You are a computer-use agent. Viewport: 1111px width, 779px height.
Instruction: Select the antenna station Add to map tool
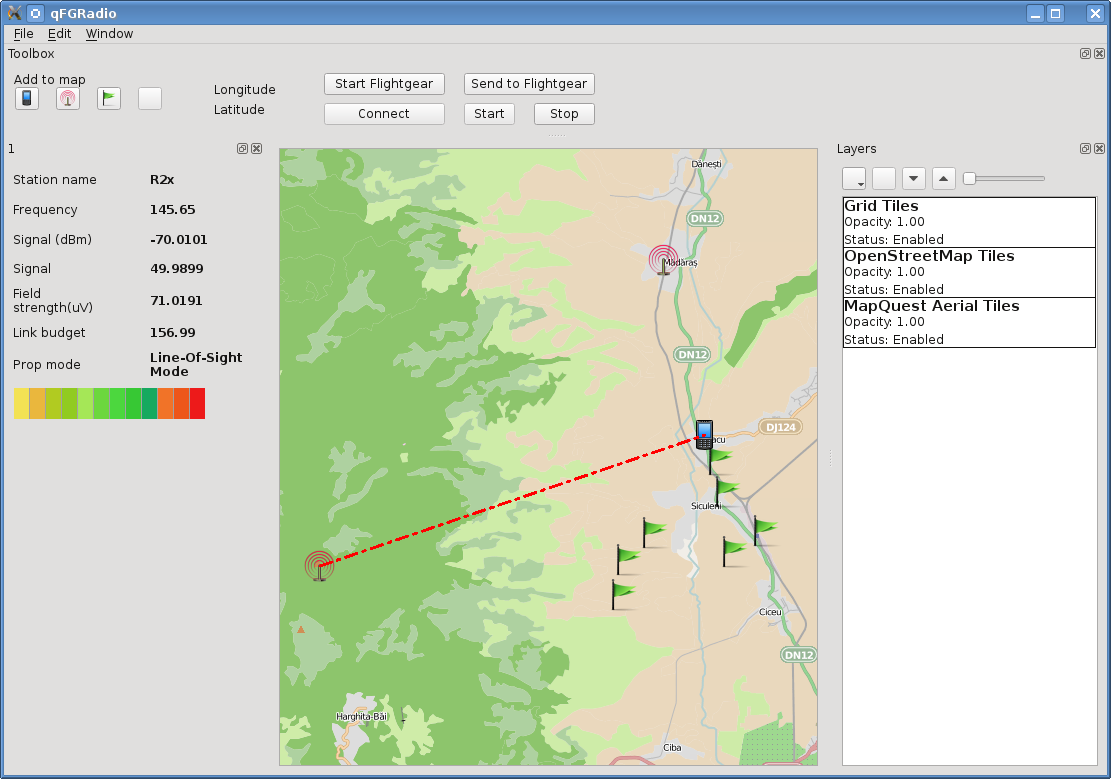click(x=68, y=98)
